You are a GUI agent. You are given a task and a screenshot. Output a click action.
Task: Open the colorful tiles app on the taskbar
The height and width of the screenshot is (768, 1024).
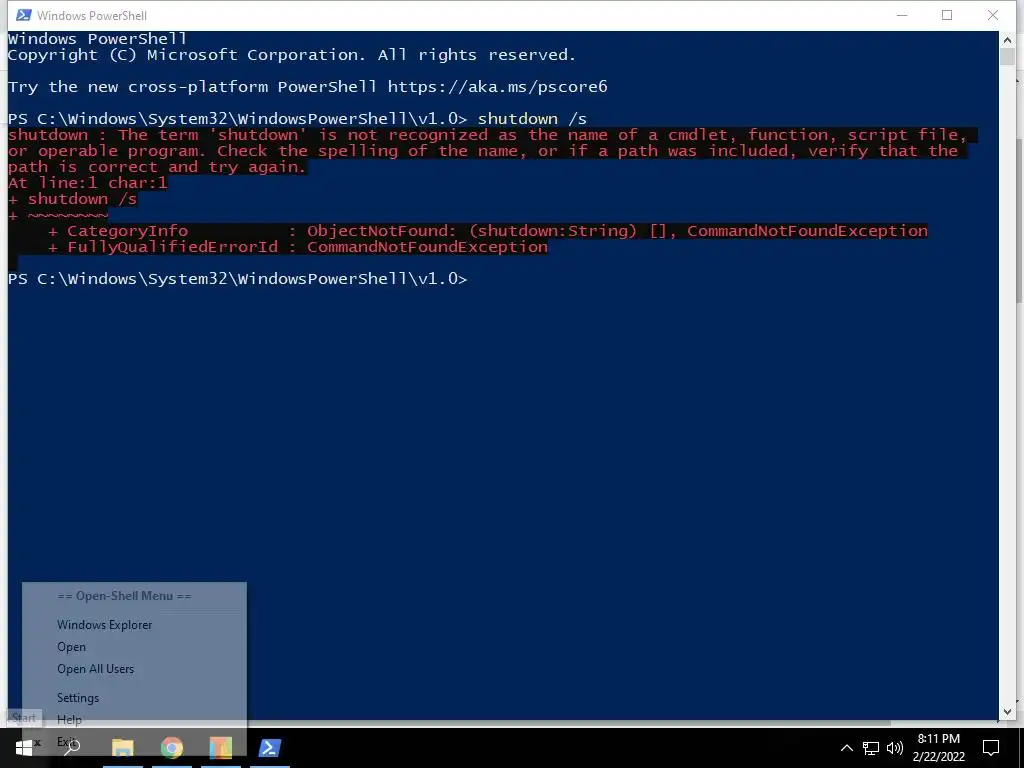[221, 748]
